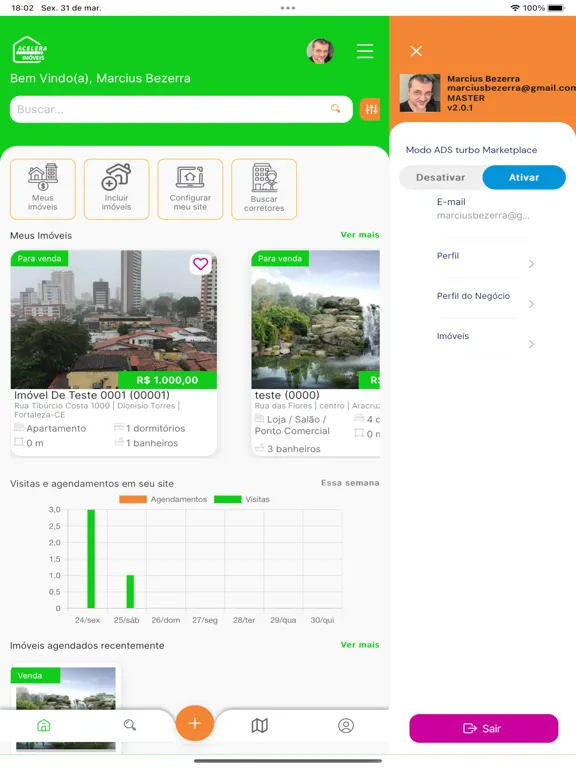Click the Buscar search input field
Image resolution: width=576 pixels, height=768 pixels.
(x=181, y=109)
